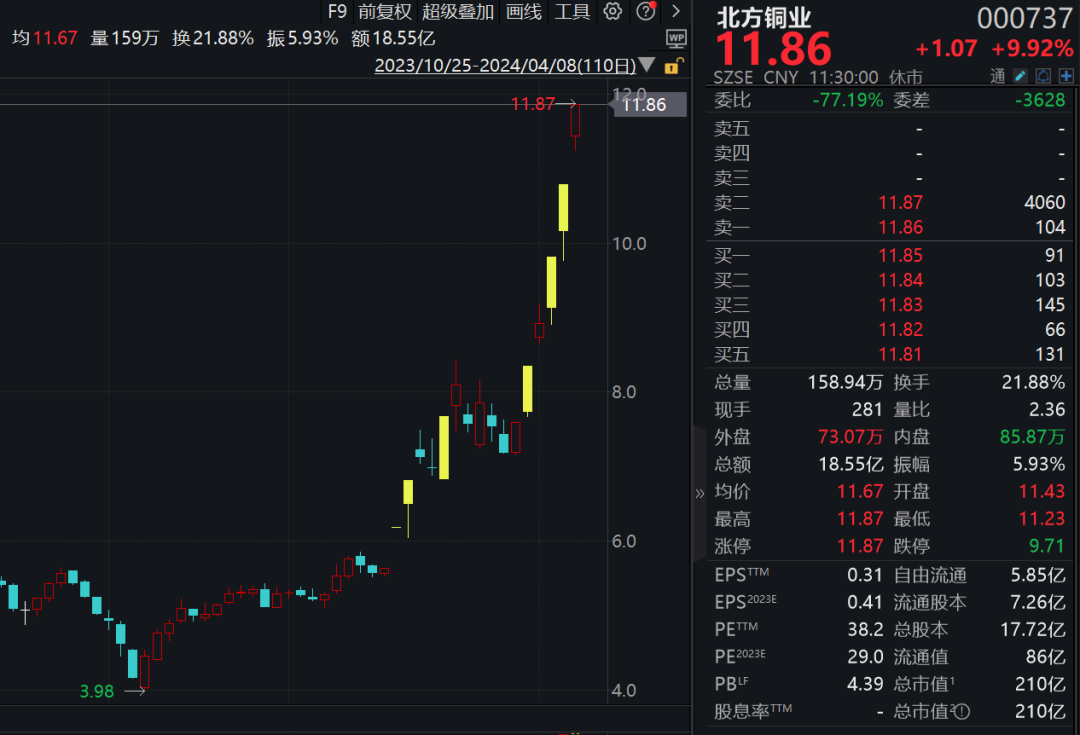Open 超级叠加 overlay menu
1080x735 pixels.
(457, 12)
